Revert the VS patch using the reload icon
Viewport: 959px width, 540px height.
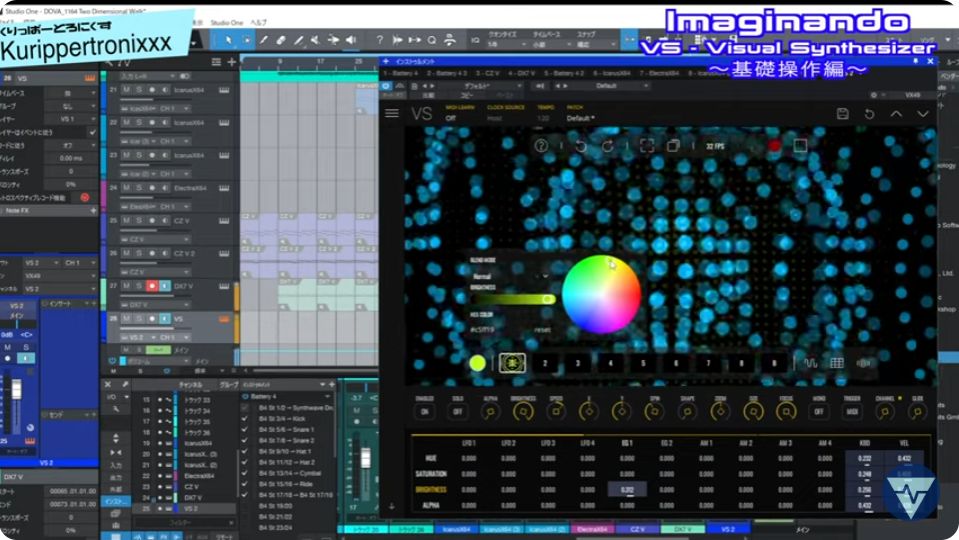(x=869, y=114)
